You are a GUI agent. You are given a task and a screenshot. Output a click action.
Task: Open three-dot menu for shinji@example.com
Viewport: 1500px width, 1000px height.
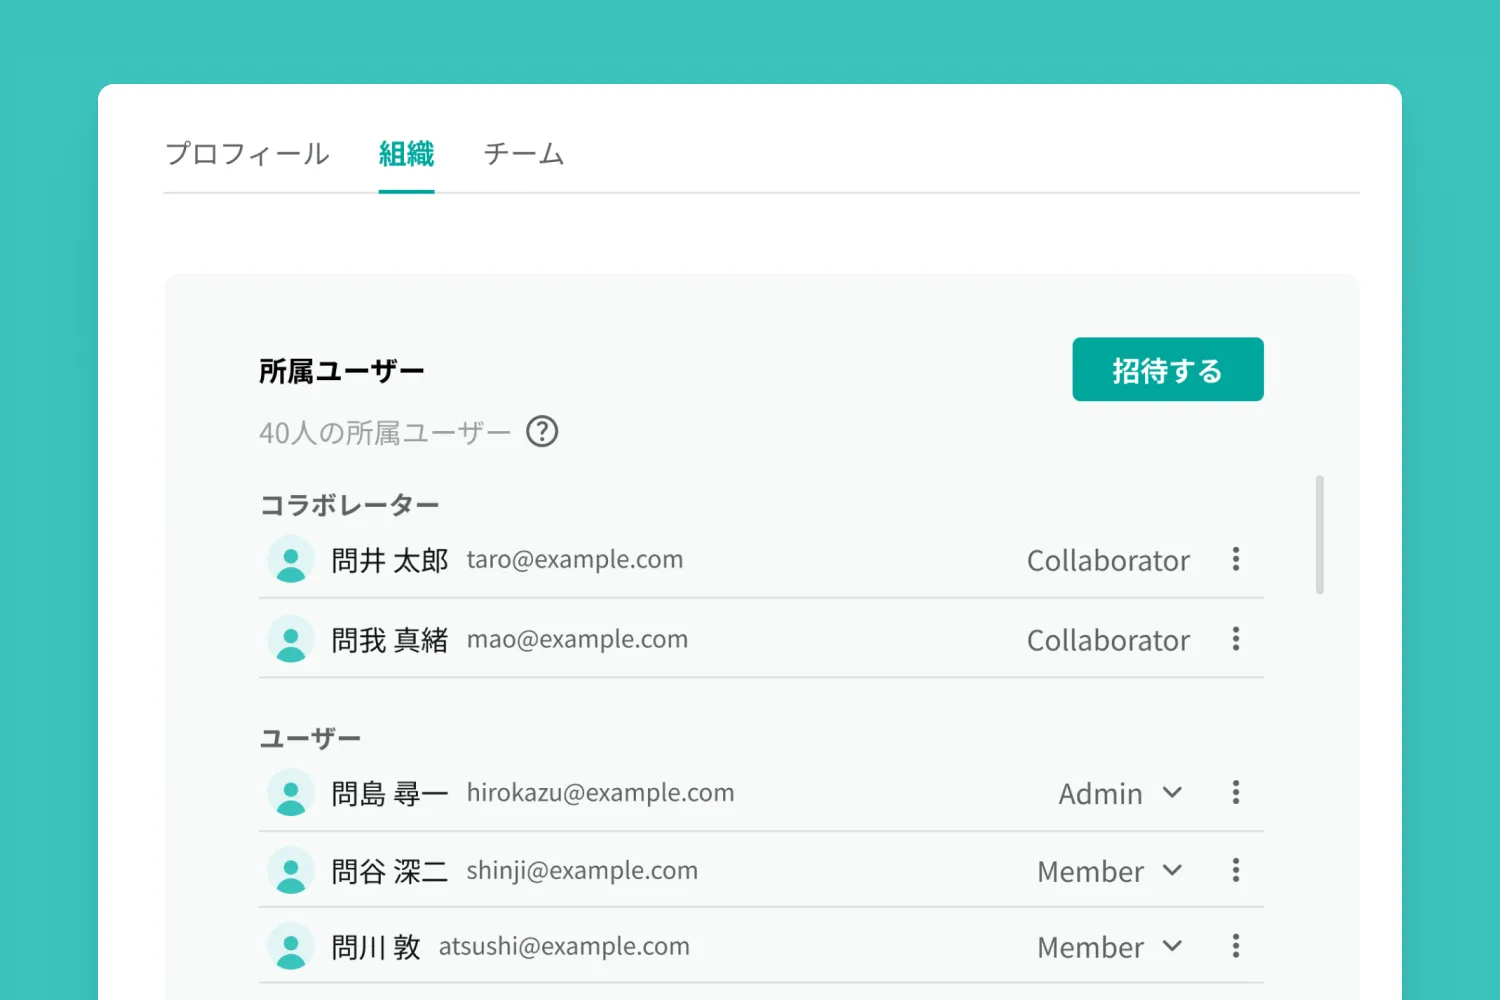1236,870
